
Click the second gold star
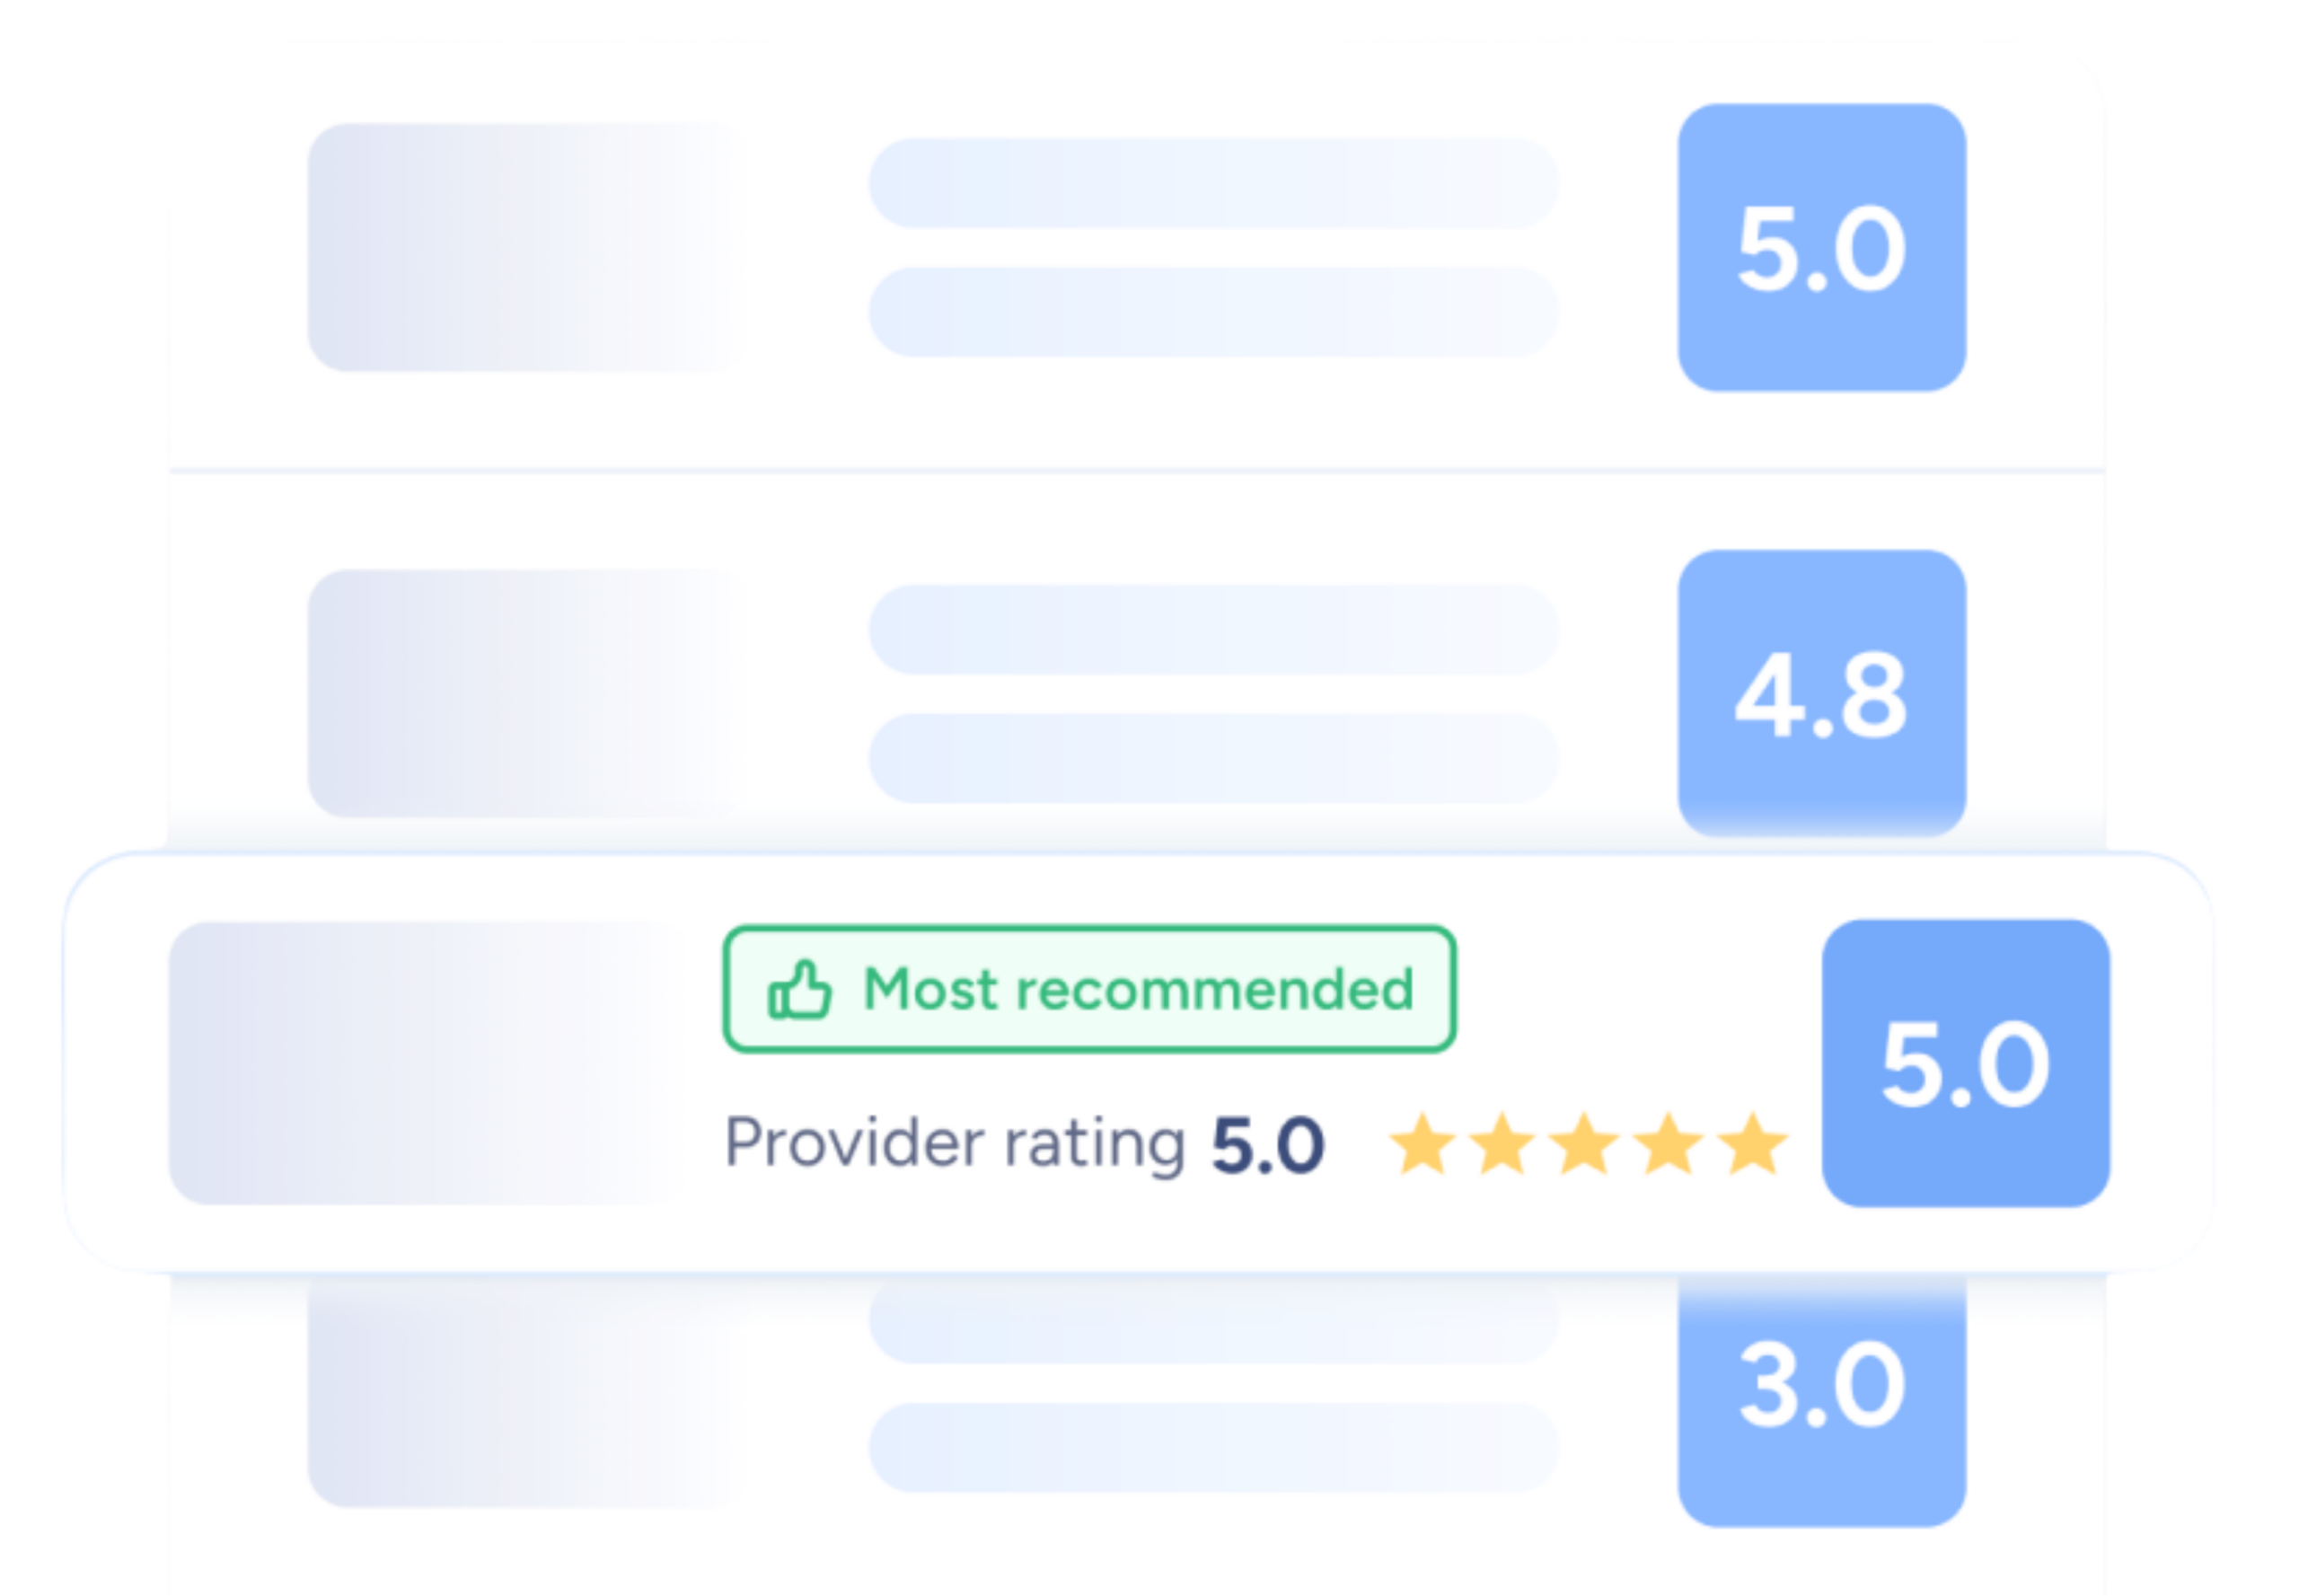pyautogui.click(x=1502, y=1143)
